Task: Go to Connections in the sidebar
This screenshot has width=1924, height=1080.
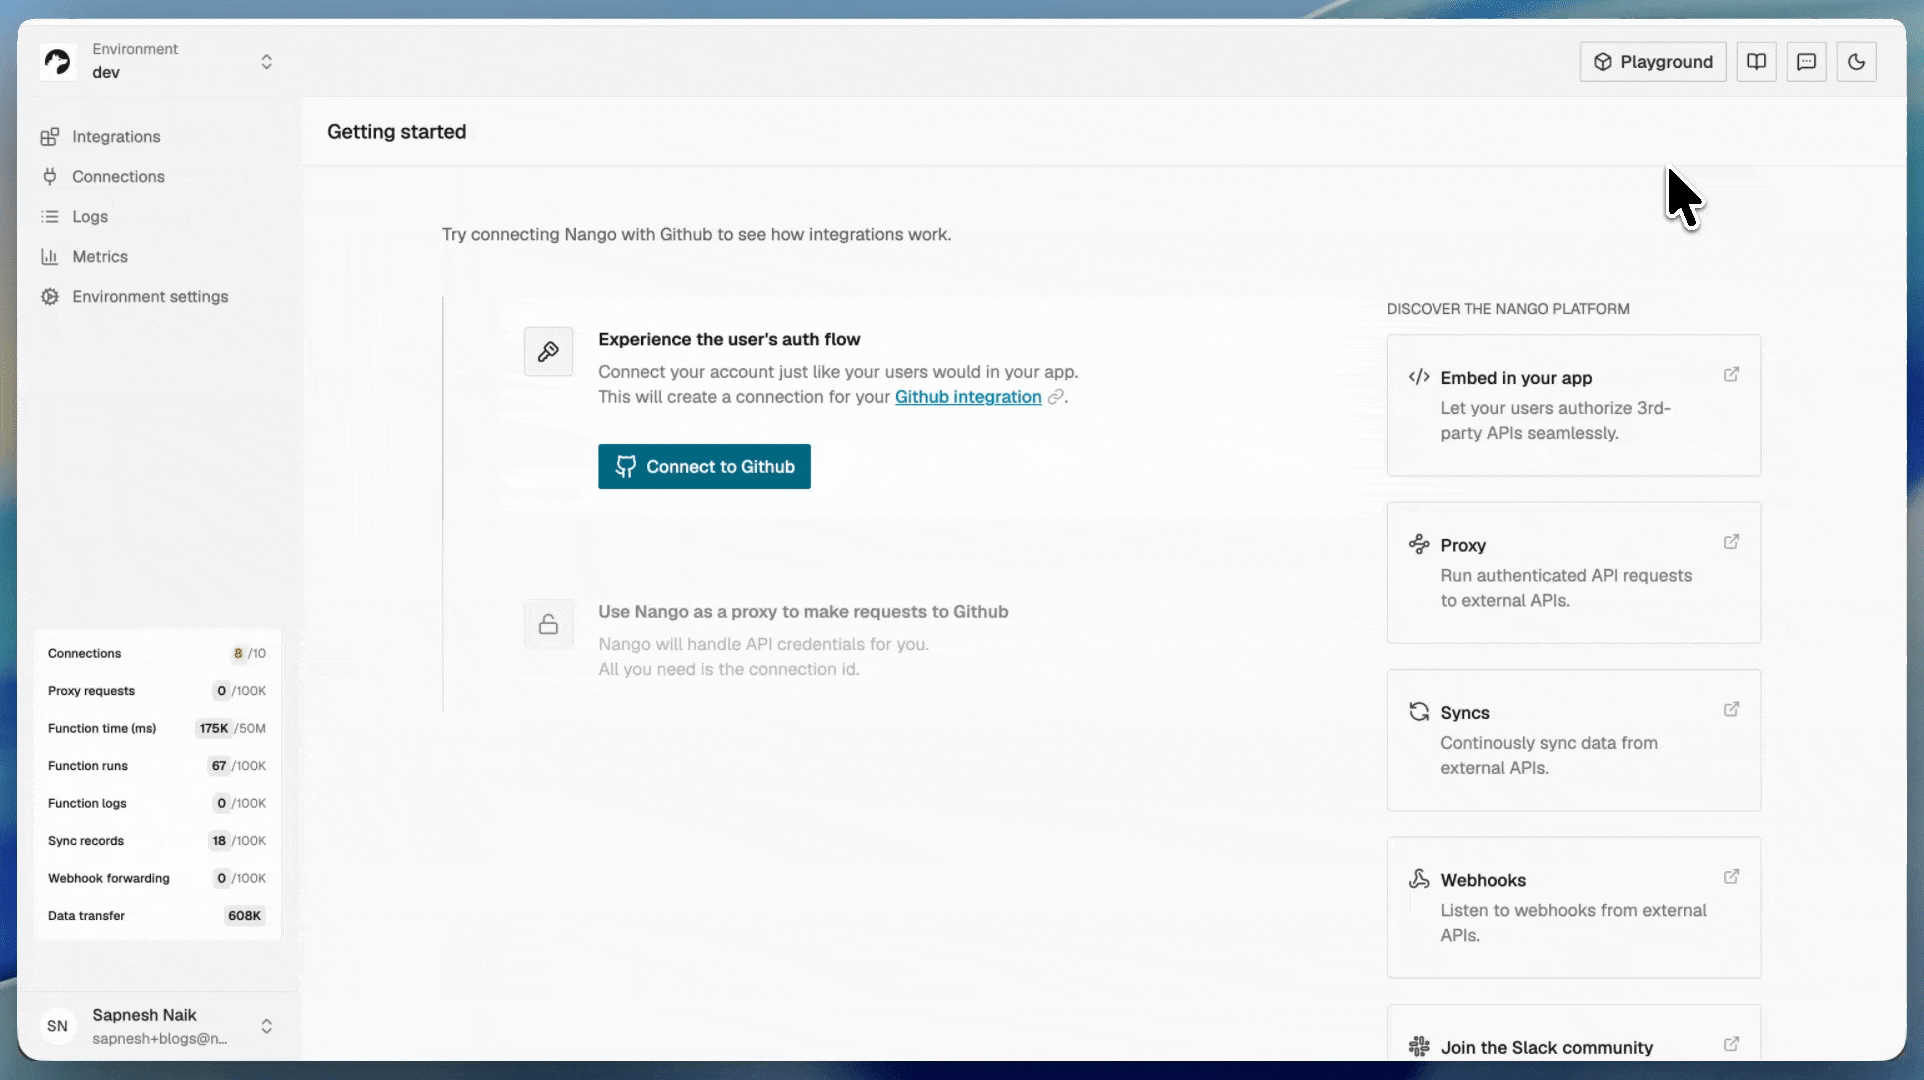Action: click(x=118, y=177)
